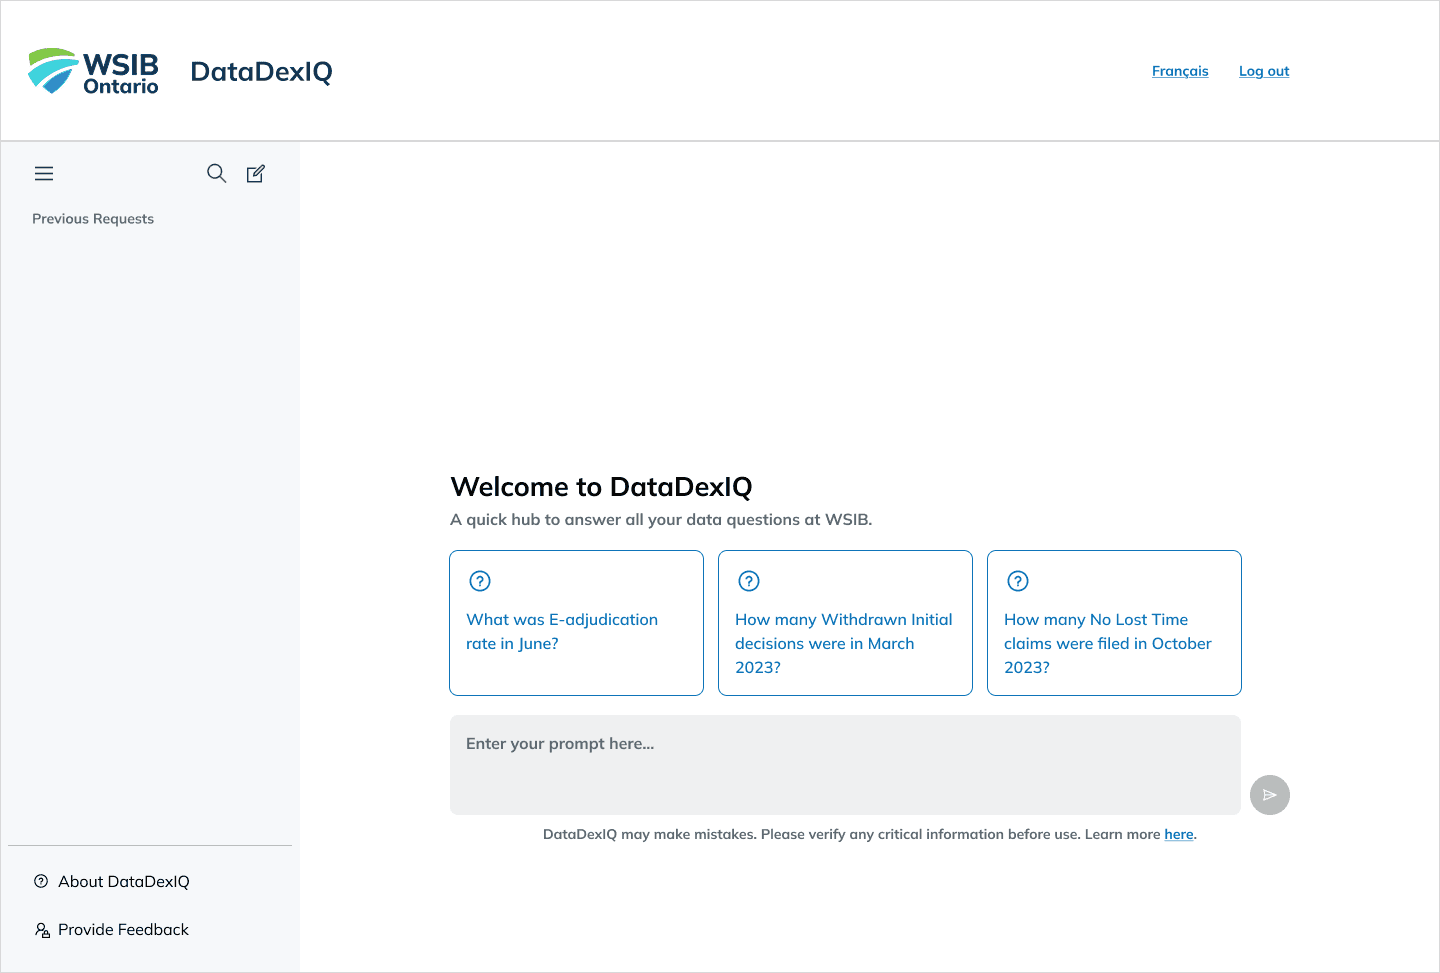Click the Previous Requests heading
1440x973 pixels.
coord(93,219)
